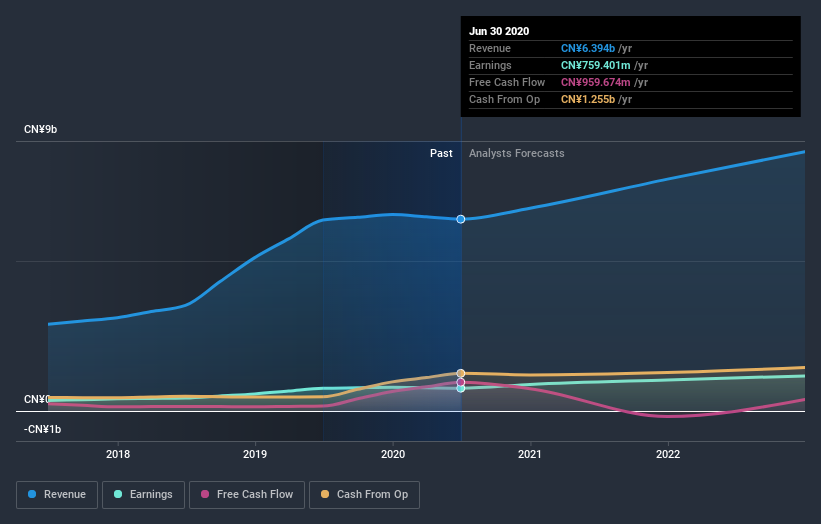Click the CN¥759.401m earnings value
The image size is (821, 524).
click(x=596, y=65)
